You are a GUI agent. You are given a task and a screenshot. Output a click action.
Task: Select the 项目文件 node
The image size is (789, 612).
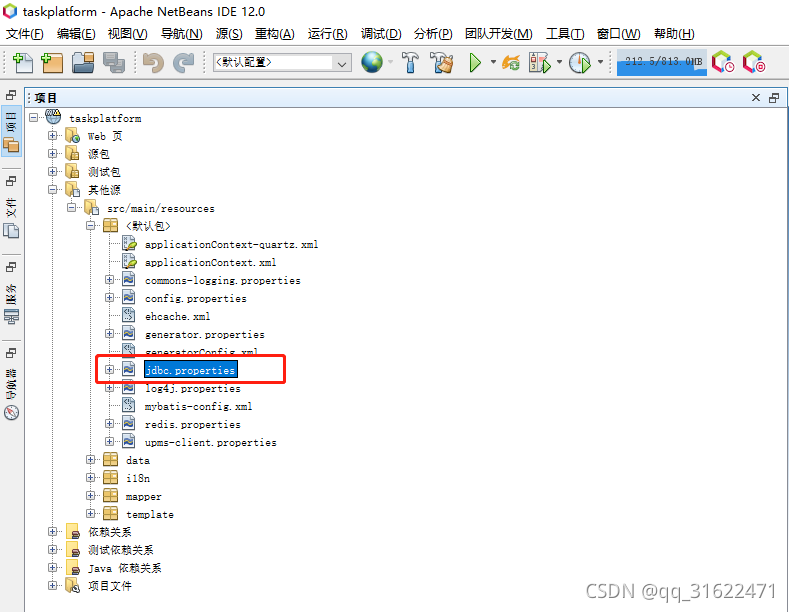(x=110, y=586)
